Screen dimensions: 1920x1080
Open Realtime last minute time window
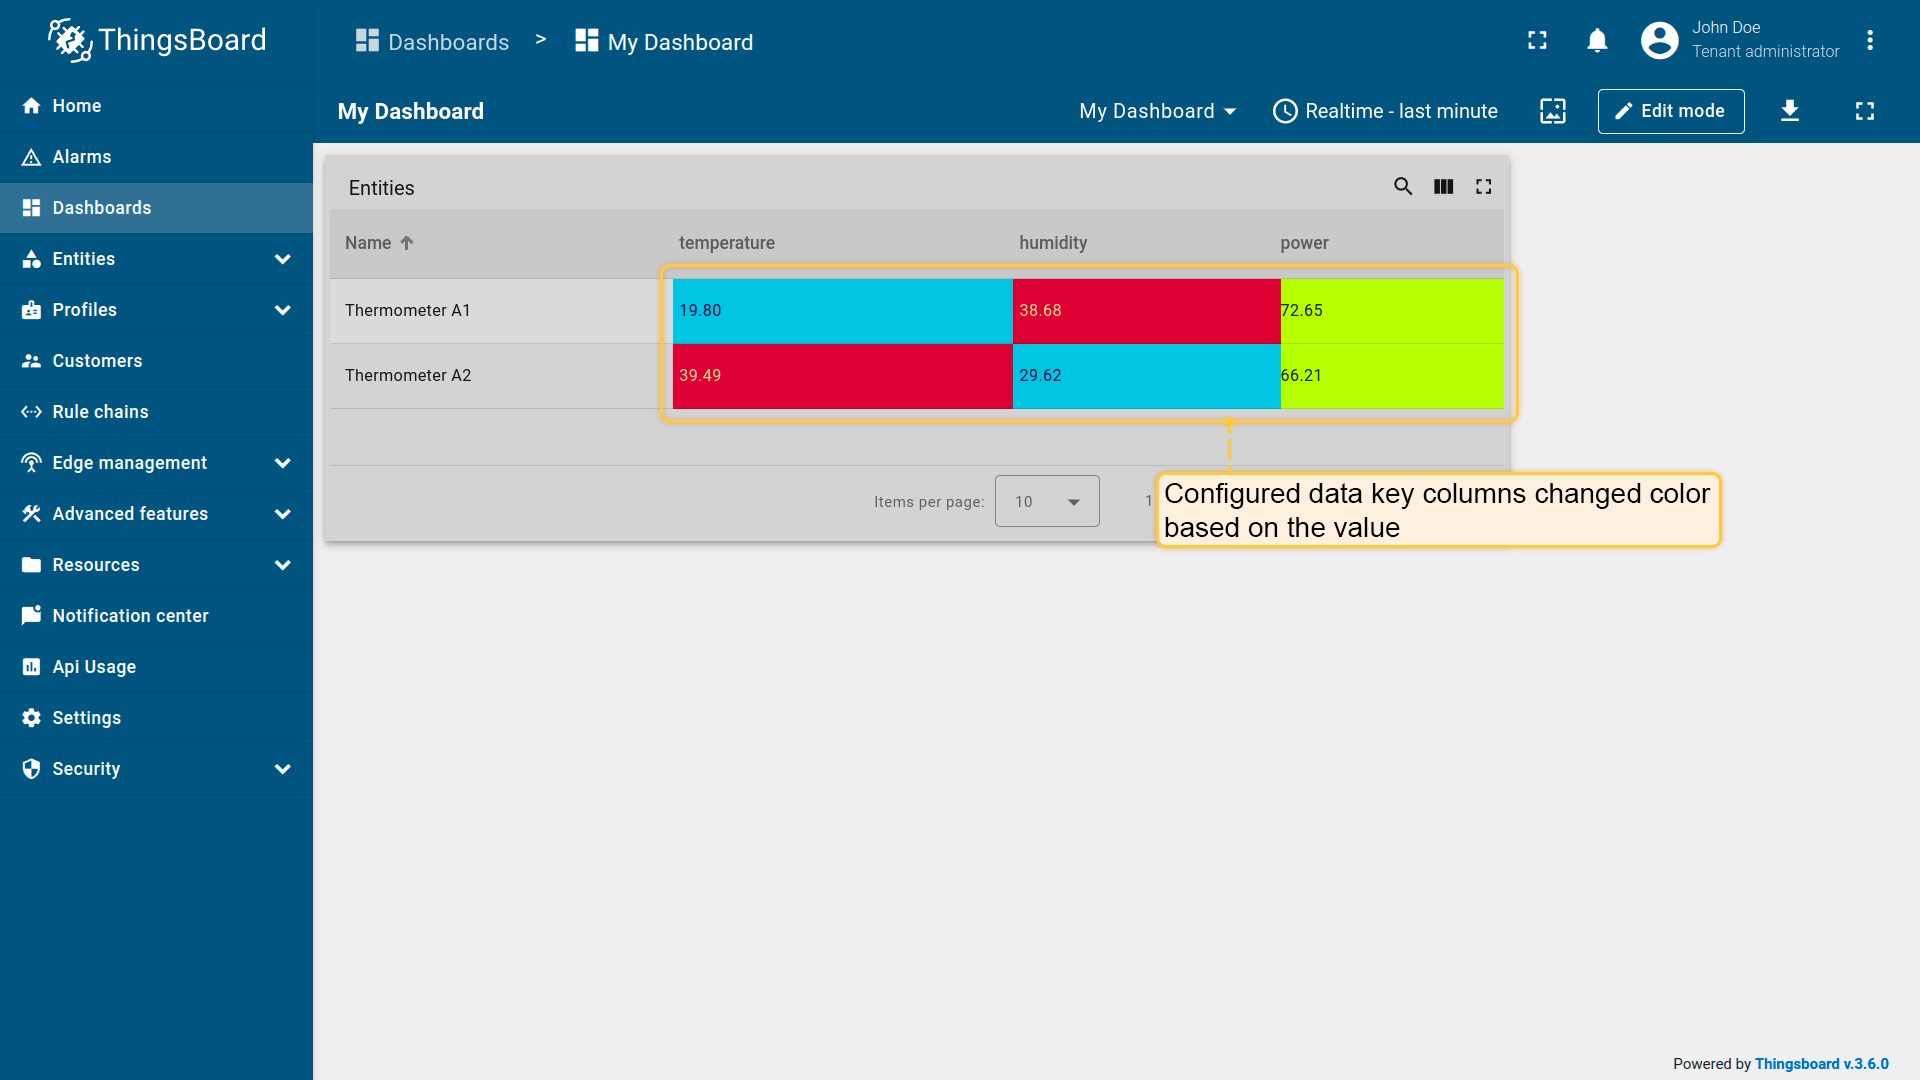[1385, 111]
